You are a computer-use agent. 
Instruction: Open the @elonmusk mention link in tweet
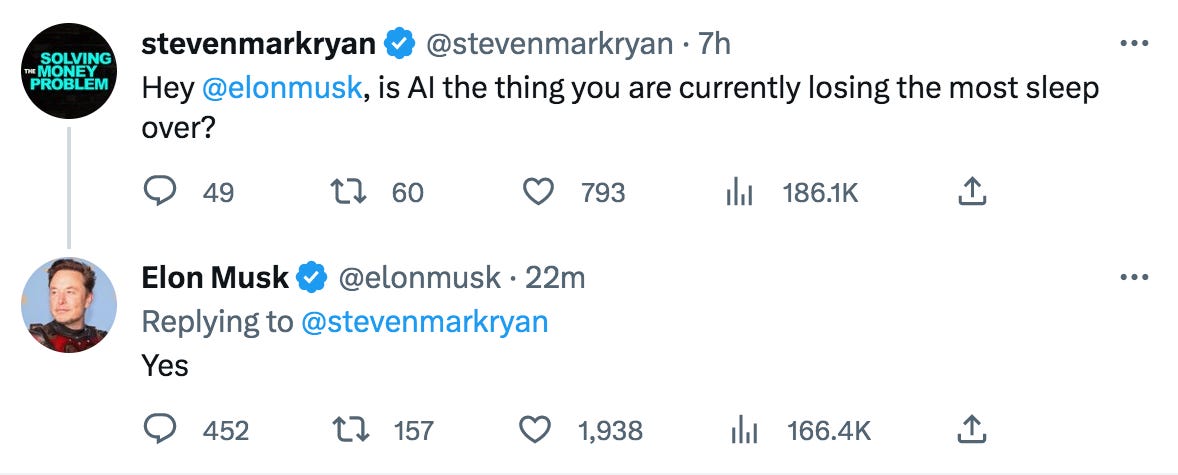(282, 89)
